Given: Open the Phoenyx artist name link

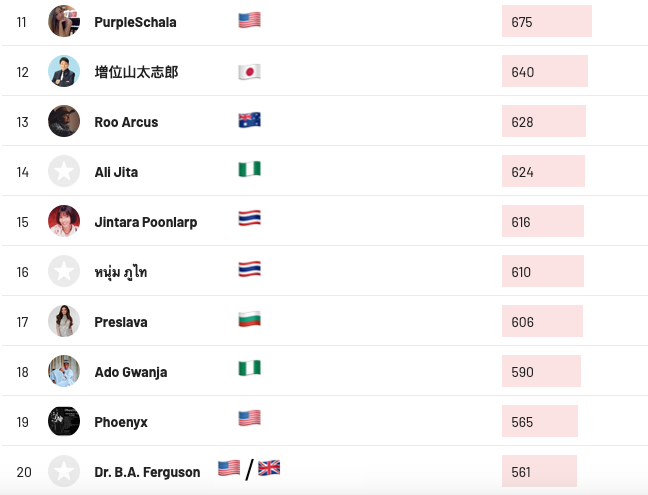Looking at the screenshot, I should point(121,422).
